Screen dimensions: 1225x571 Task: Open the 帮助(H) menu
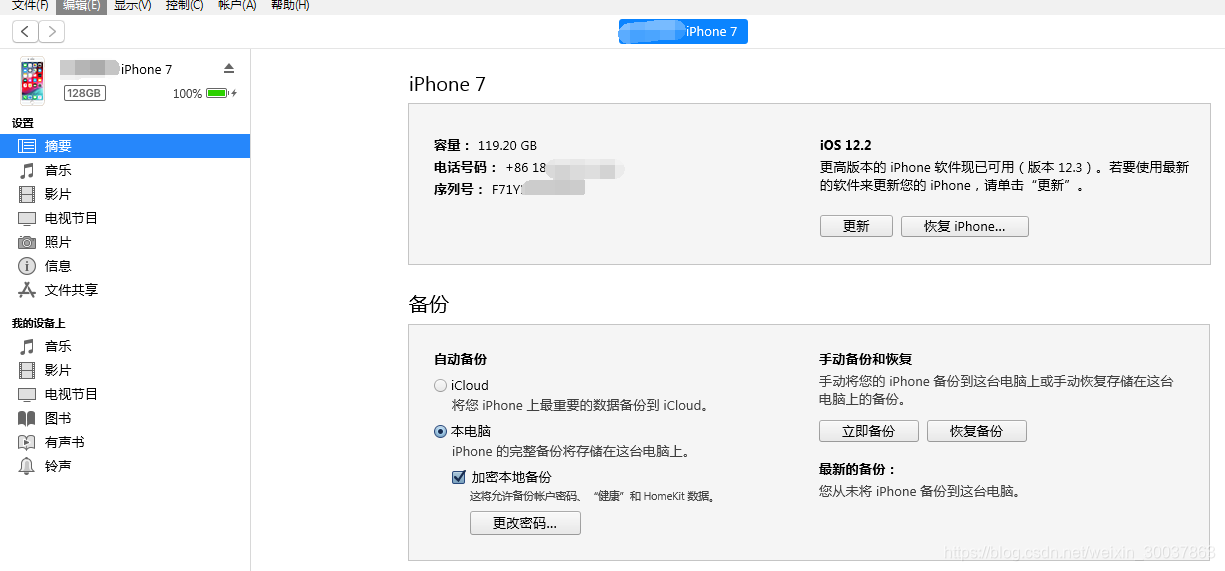pos(290,5)
